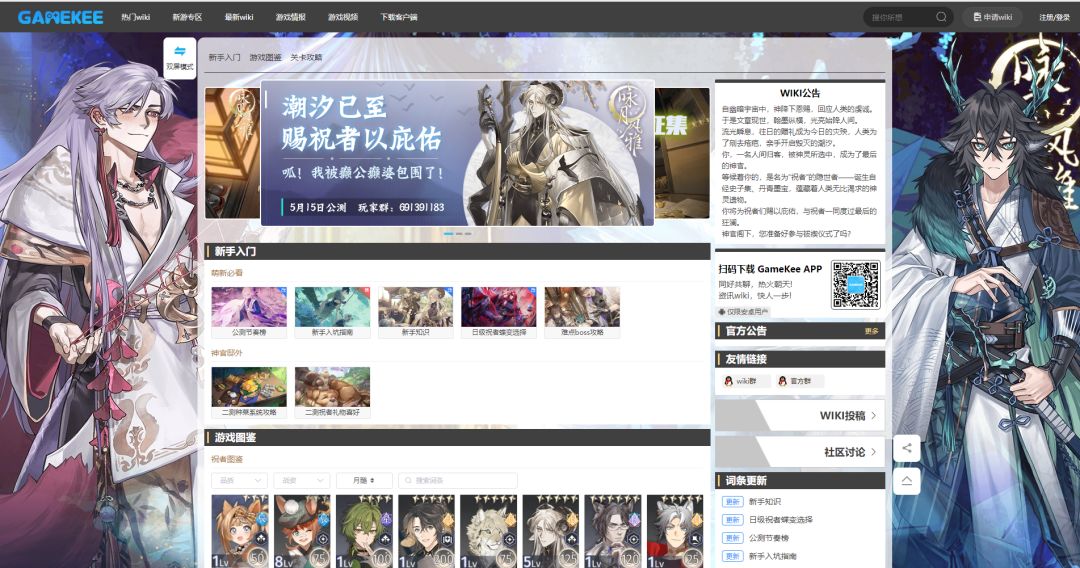1080x568 pixels.
Task: Open 游戏情报 in top navigation
Action: (291, 17)
